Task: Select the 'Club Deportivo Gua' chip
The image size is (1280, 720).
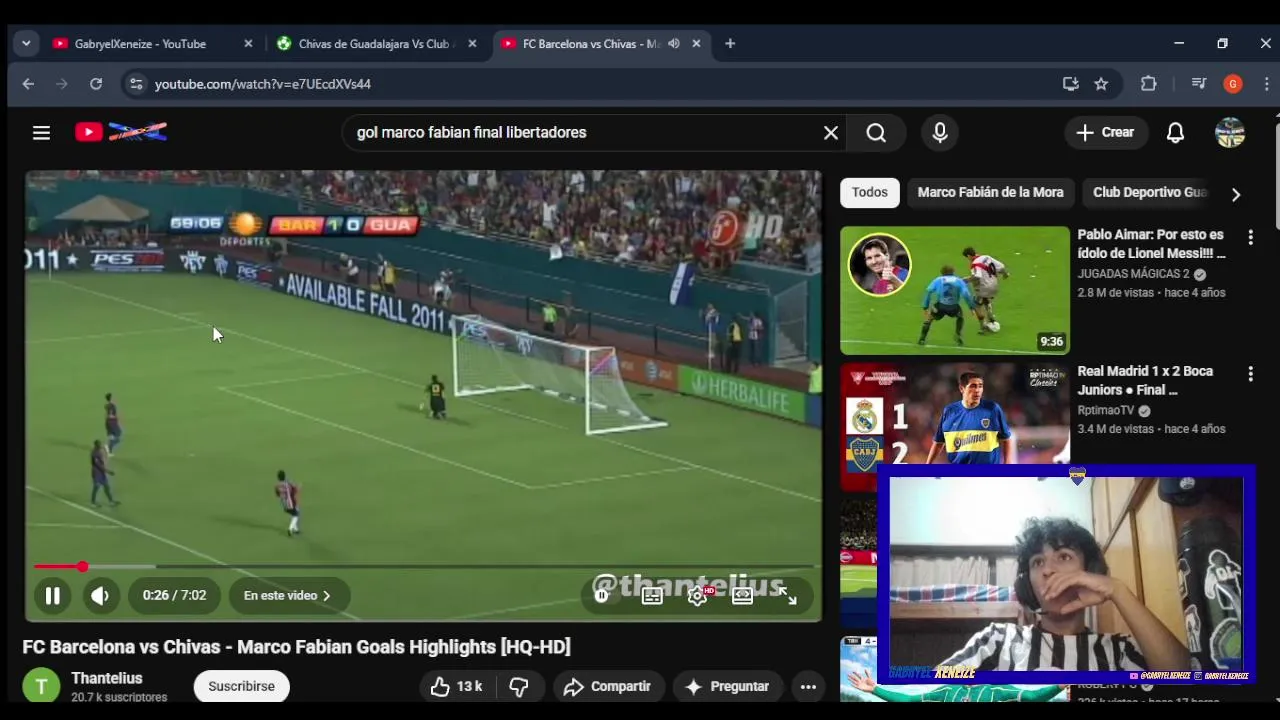Action: coord(1150,192)
